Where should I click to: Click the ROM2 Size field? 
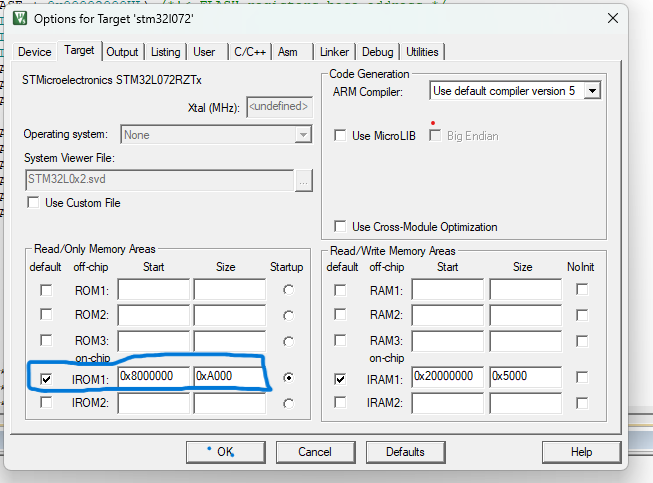pyautogui.click(x=230, y=315)
